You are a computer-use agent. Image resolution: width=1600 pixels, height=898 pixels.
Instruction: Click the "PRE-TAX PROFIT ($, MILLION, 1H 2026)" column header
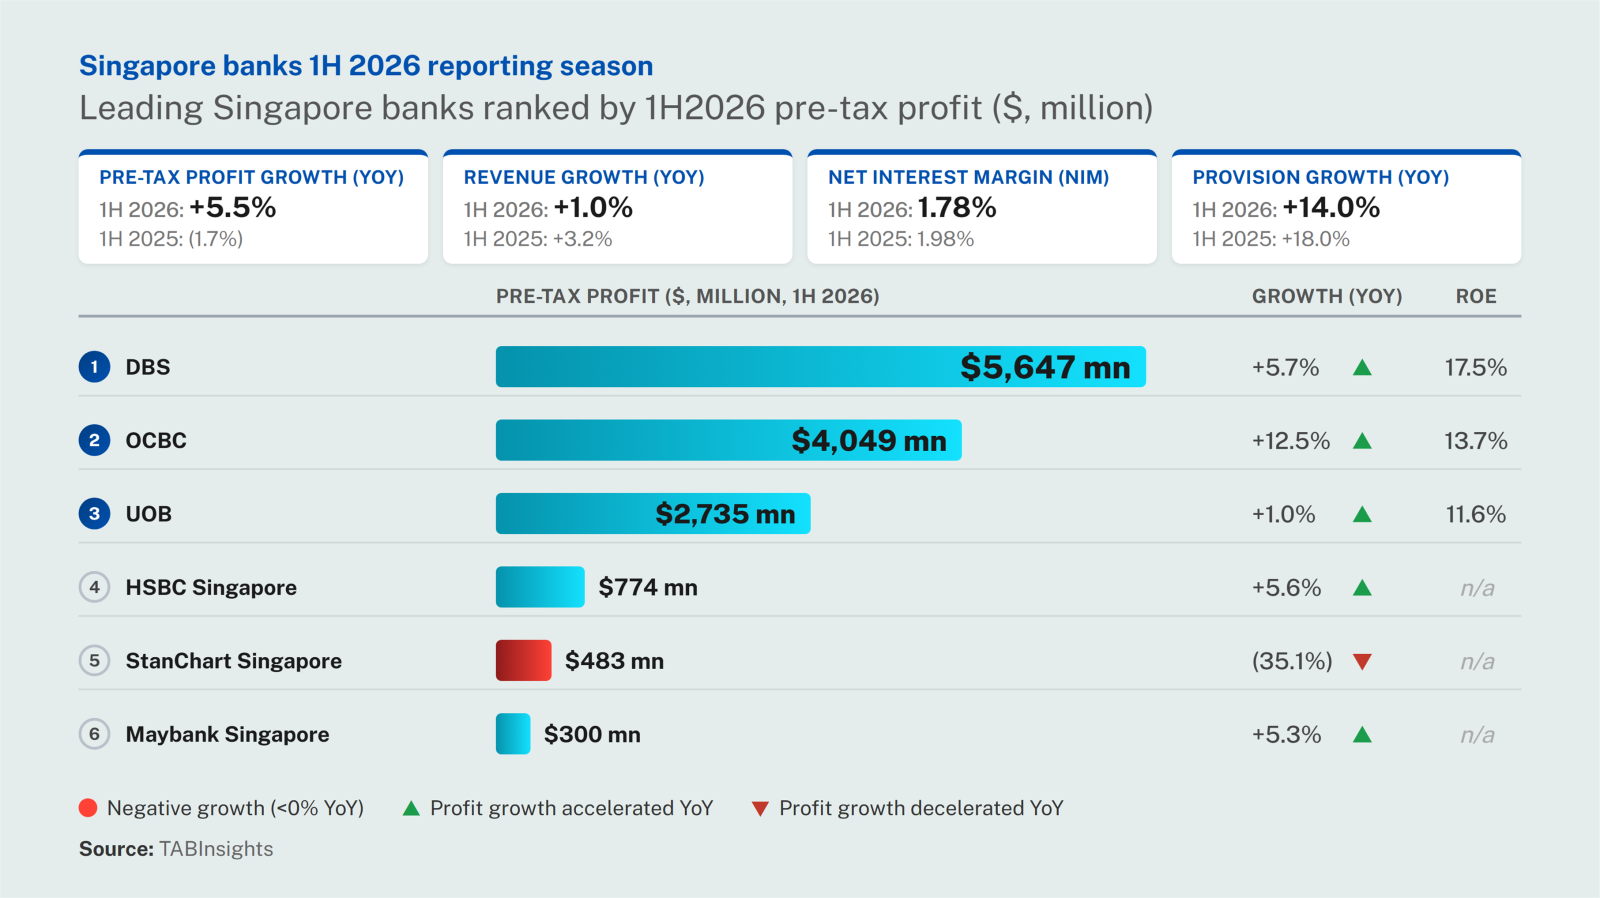pos(688,296)
